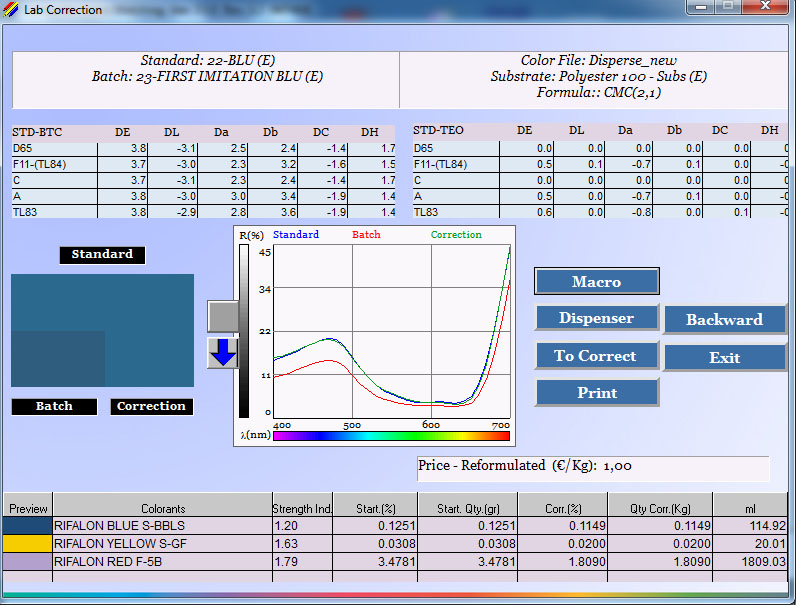Select RIFALON RED F-5B colorant name
This screenshot has width=796, height=605.
(x=108, y=562)
